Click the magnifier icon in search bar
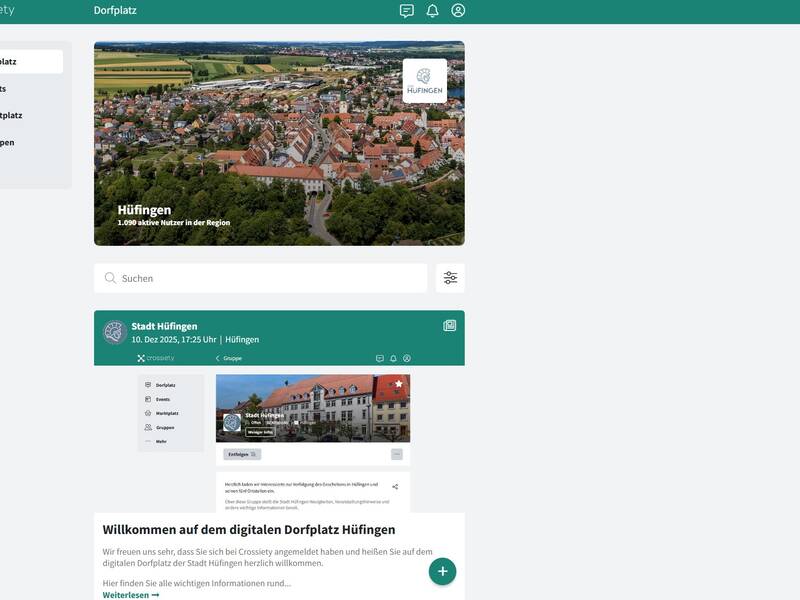Screen dimensions: 800x600 (x=110, y=278)
